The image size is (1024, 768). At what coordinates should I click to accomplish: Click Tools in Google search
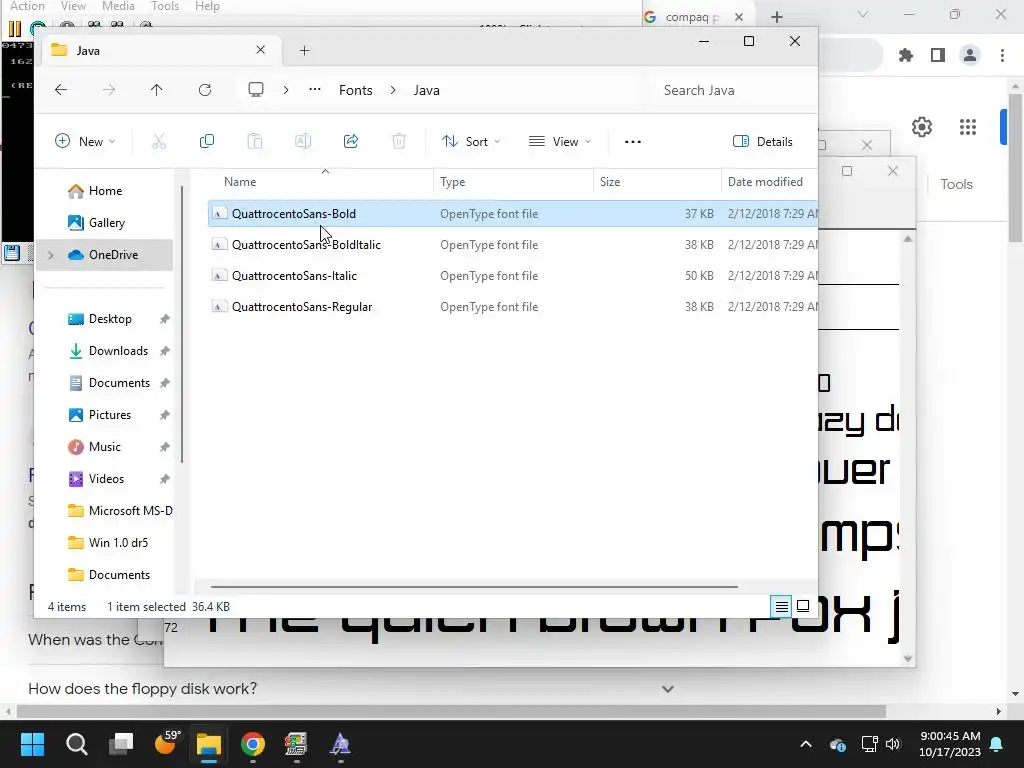tap(957, 185)
